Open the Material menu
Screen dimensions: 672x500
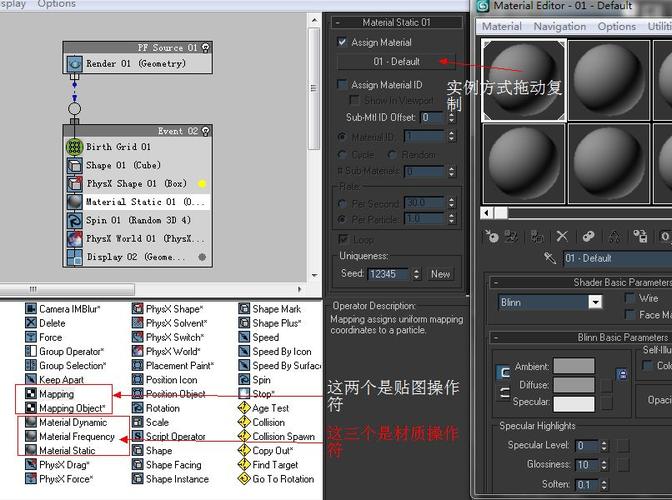point(501,27)
